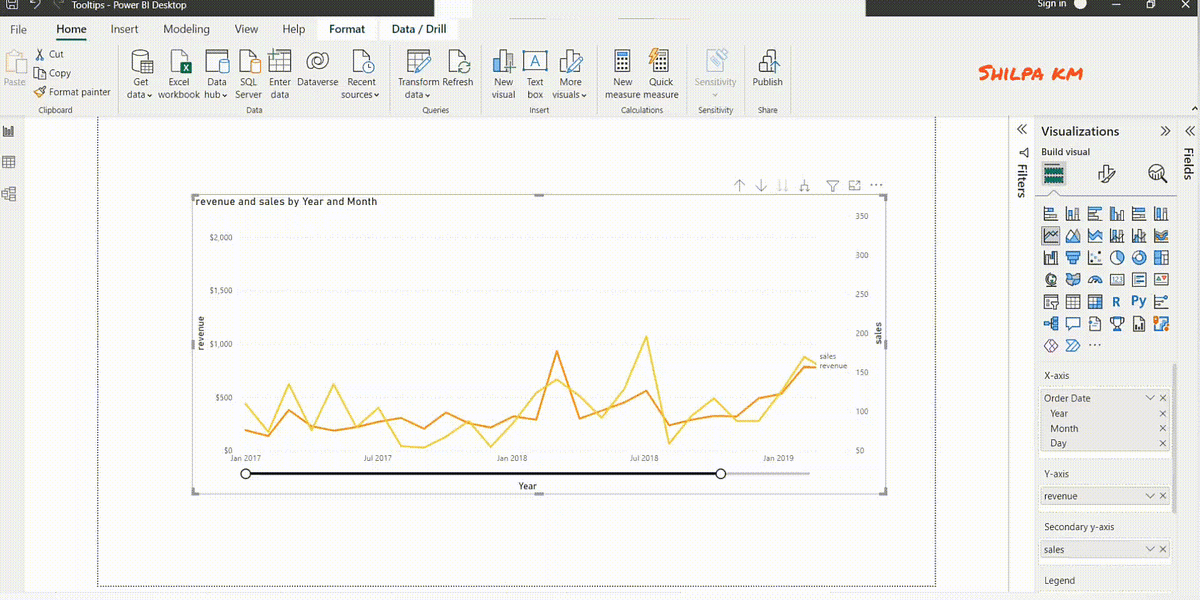Click the Year range slider handle
The width and height of the screenshot is (1200, 600).
(720, 473)
